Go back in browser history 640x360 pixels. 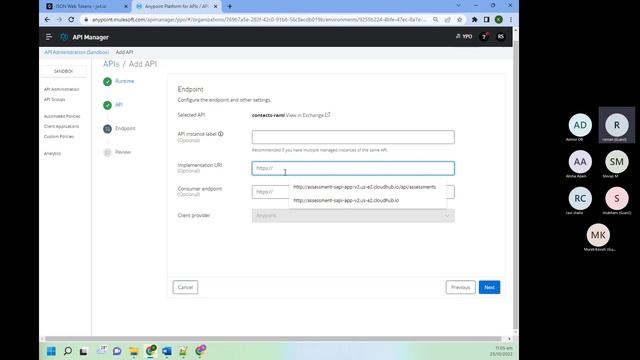click(47, 19)
